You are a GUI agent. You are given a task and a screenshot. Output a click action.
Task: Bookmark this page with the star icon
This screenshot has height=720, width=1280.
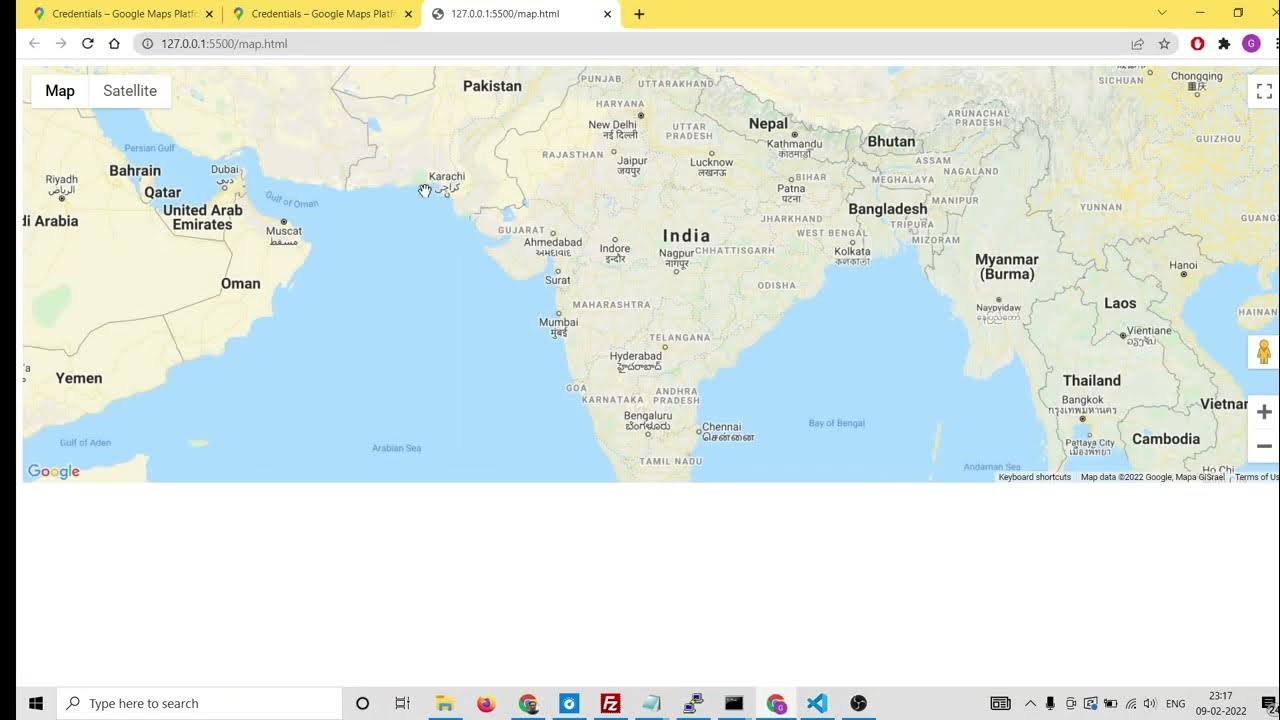[x=1164, y=44]
